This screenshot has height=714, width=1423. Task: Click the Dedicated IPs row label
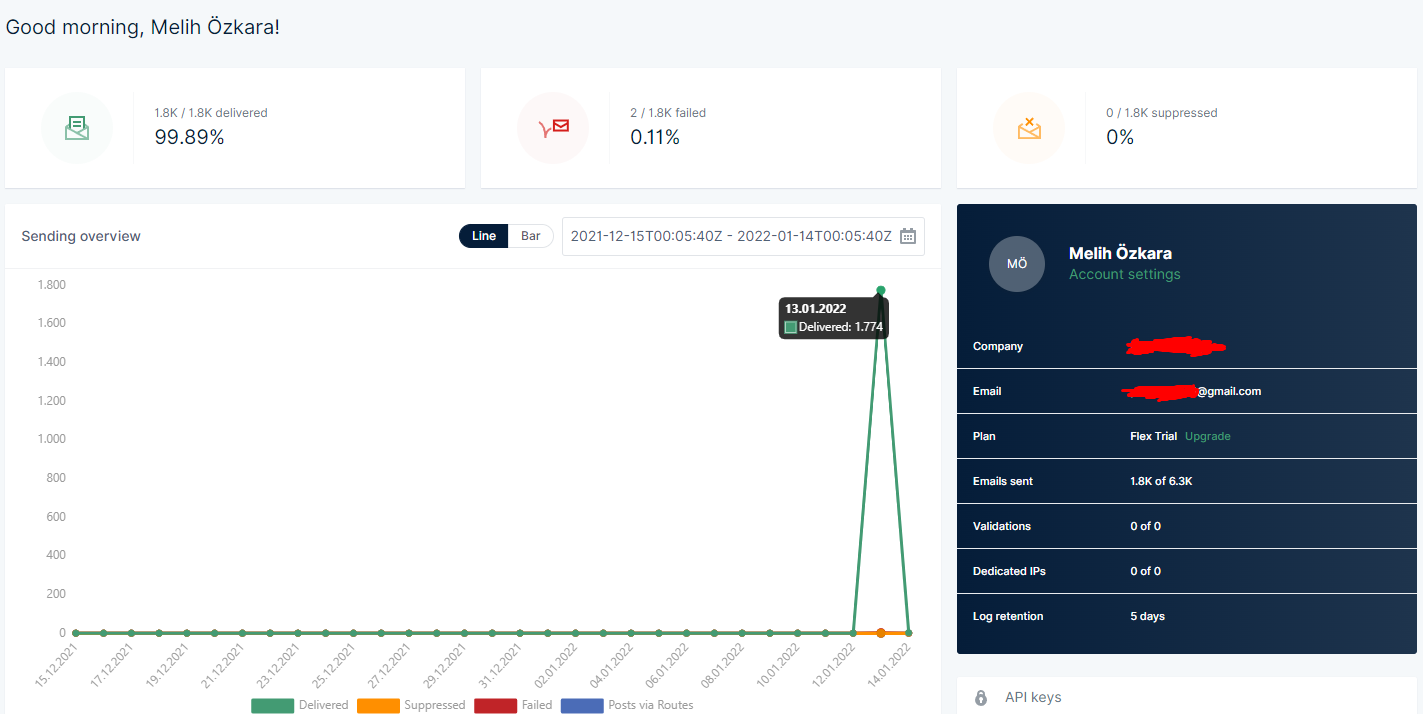(1008, 571)
